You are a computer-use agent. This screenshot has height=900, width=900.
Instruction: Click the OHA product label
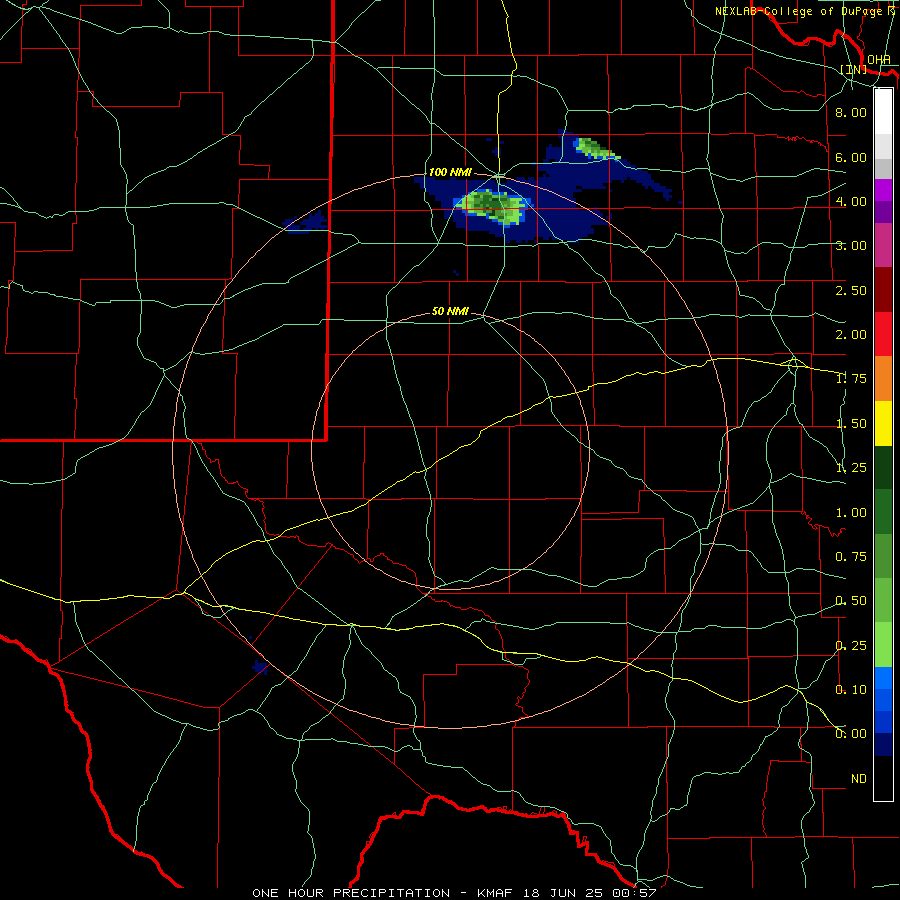click(x=879, y=60)
